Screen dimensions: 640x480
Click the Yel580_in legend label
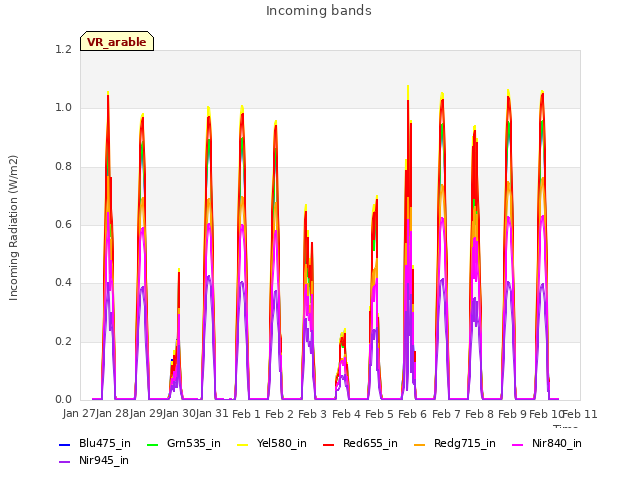(282, 444)
